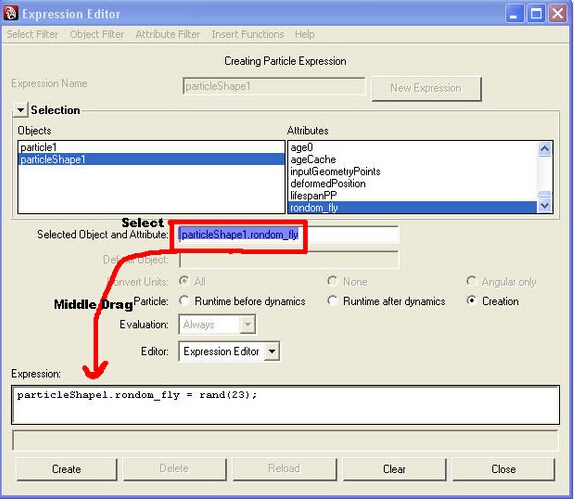The width and height of the screenshot is (574, 499).
Task: Select ageCache attribute
Action: (x=413, y=160)
